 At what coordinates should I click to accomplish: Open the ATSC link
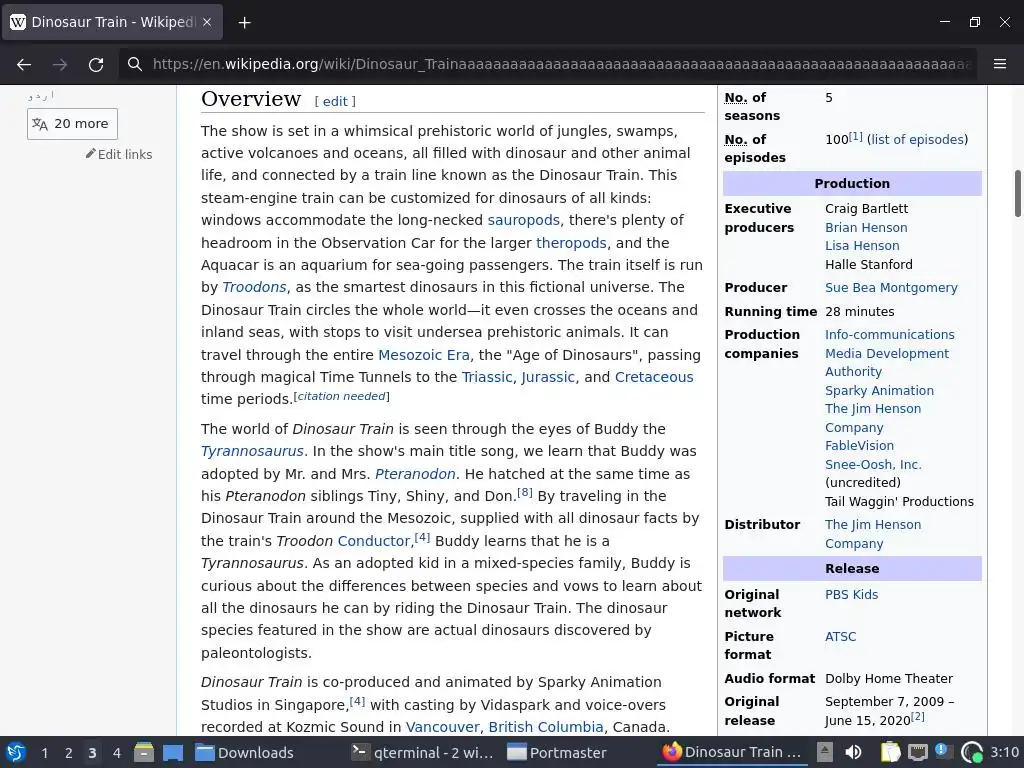840,636
